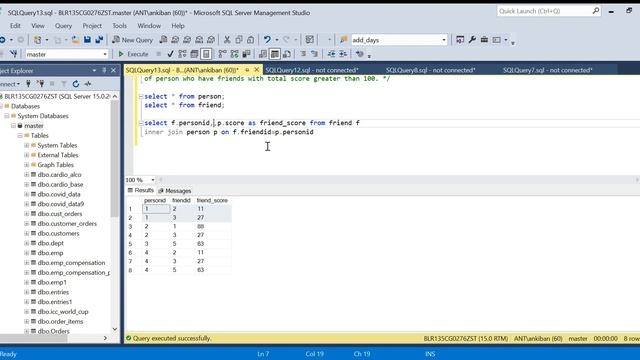
Task: Click the Properties wrench icon
Action: [472, 40]
